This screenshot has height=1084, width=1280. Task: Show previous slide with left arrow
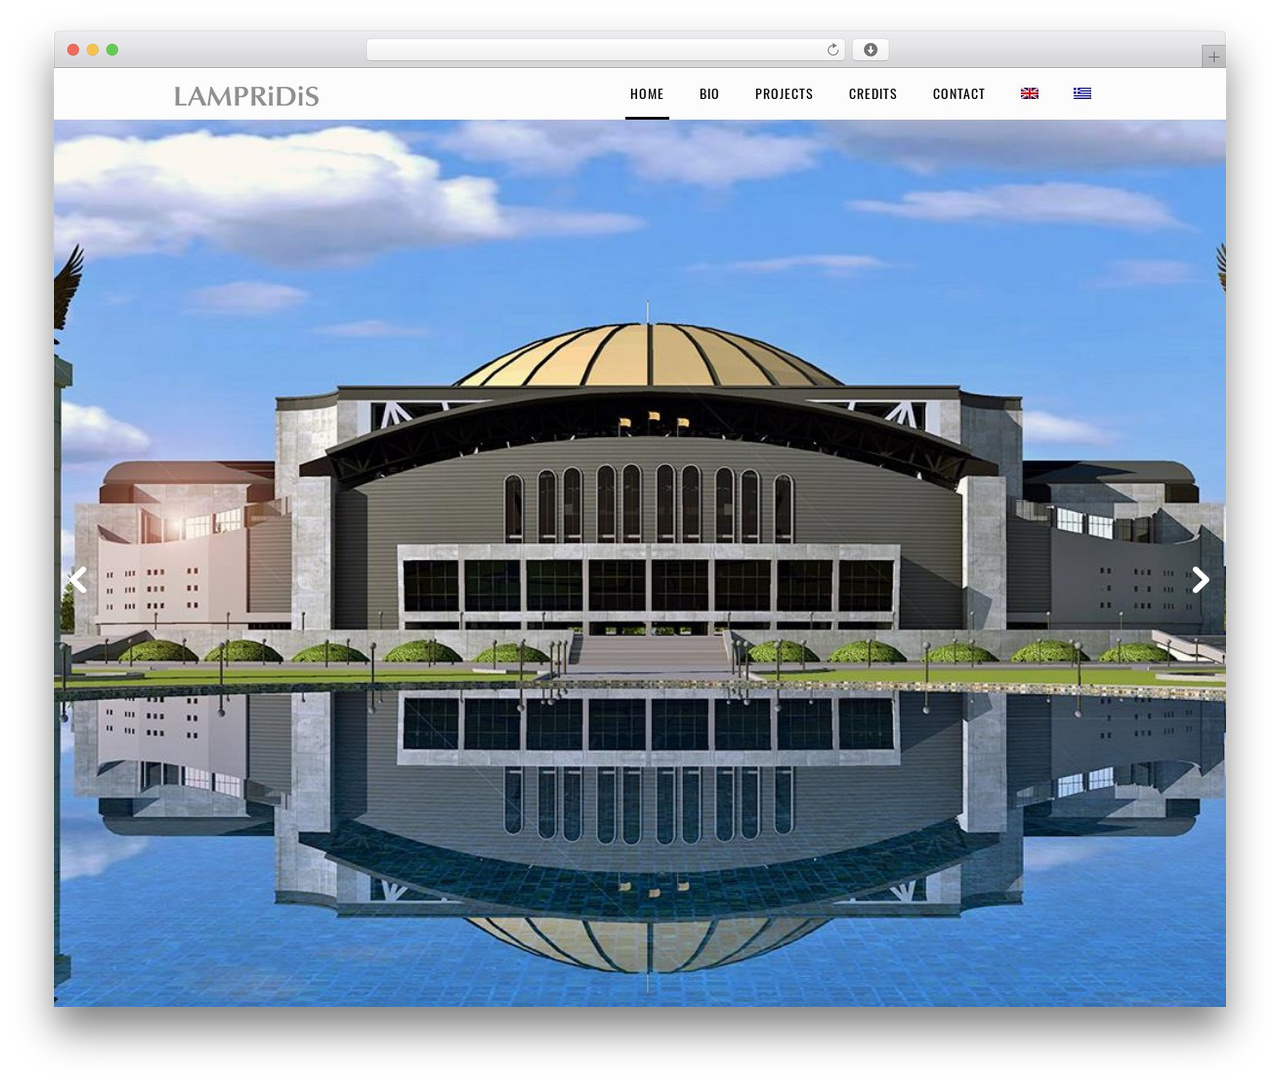click(x=78, y=579)
